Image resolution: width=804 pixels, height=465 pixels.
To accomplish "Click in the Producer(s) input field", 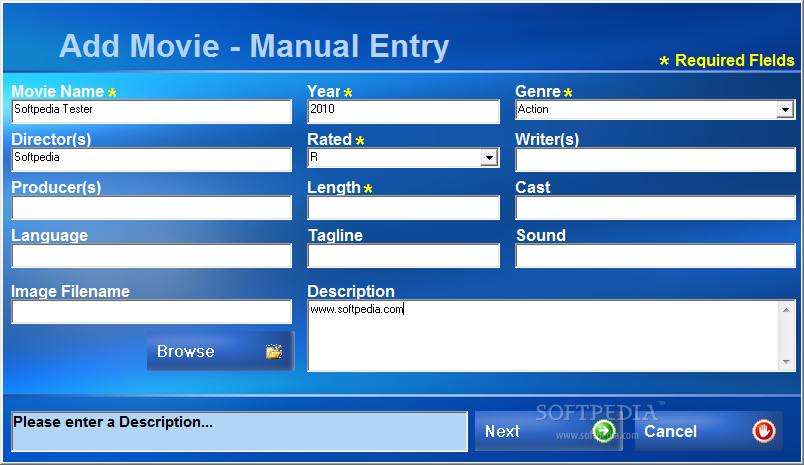I will click(151, 208).
